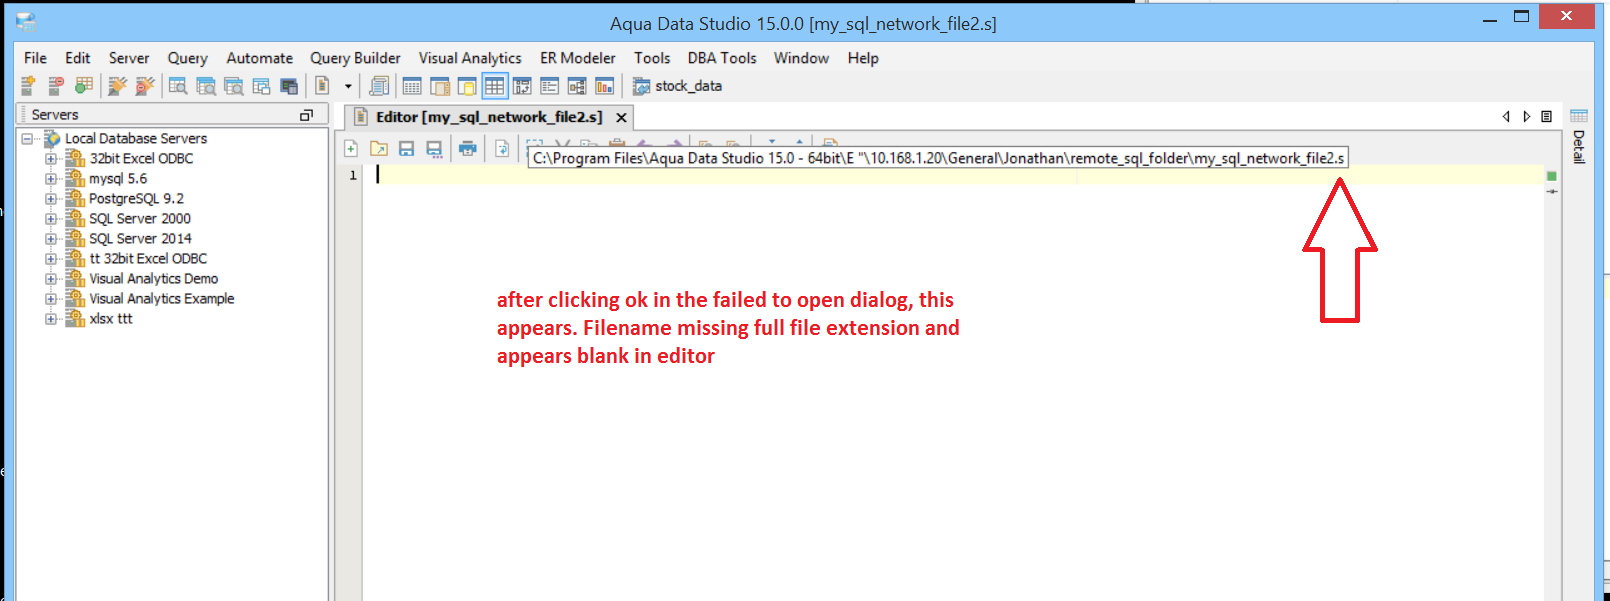Screen dimensions: 1610x601
Task: Click the stacked scripts scroll toolbar icon
Action: [379, 86]
